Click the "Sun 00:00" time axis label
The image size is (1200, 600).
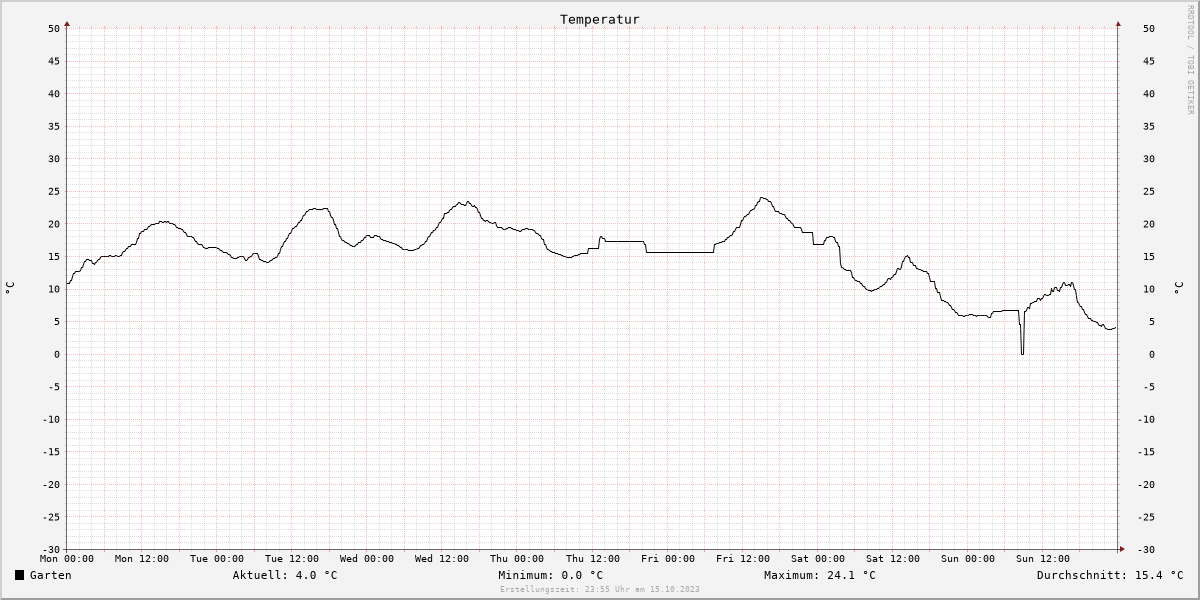[968, 559]
